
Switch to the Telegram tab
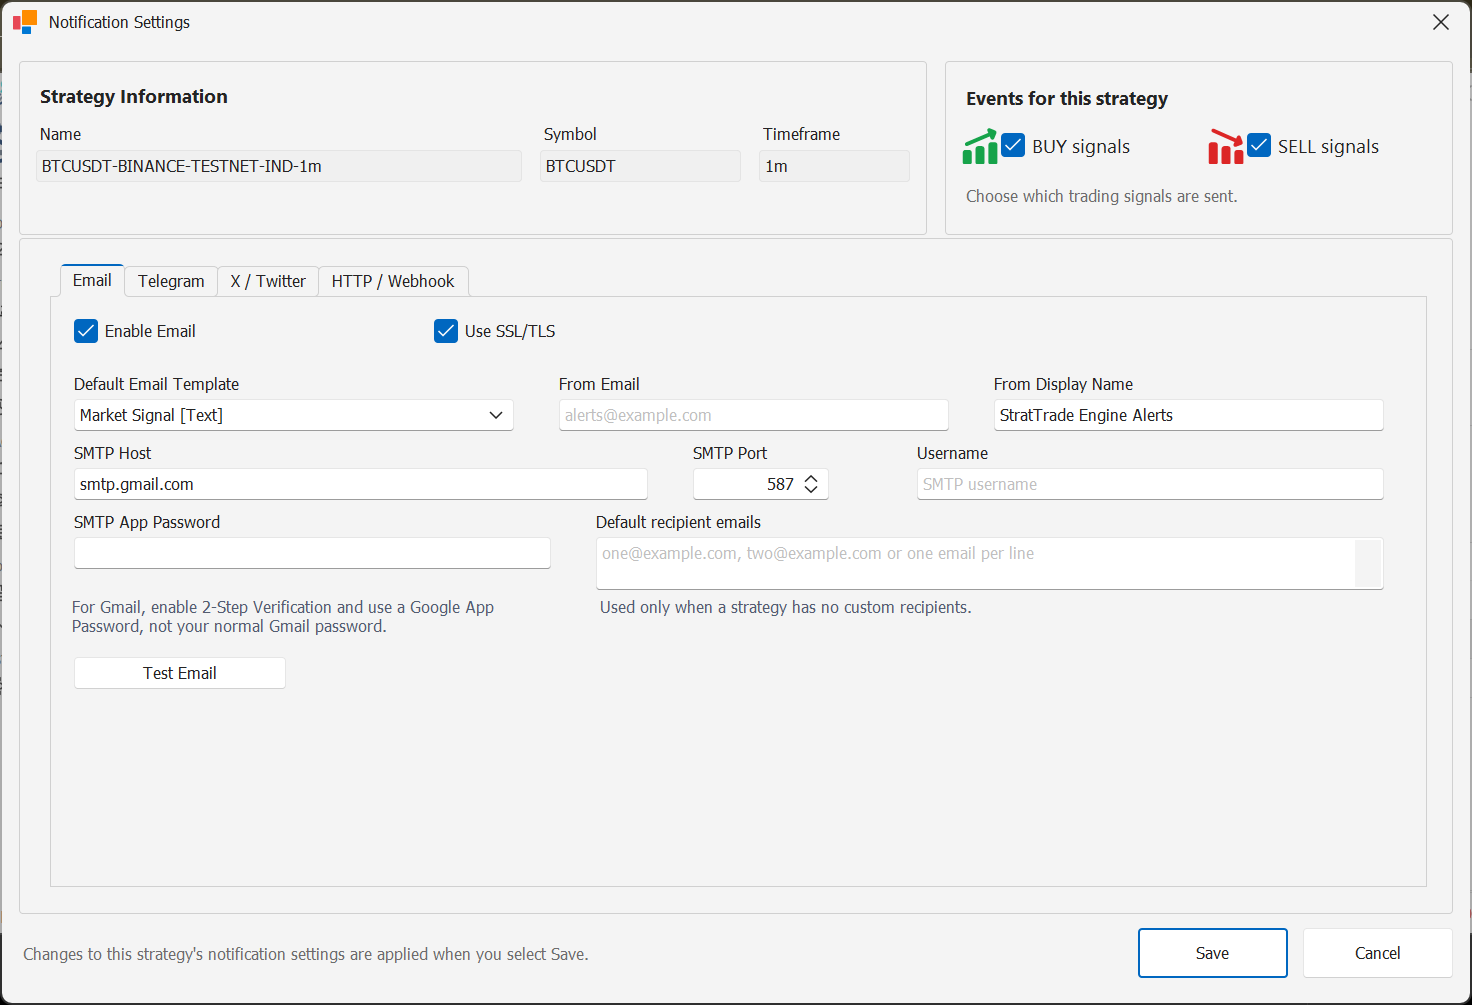coord(171,281)
